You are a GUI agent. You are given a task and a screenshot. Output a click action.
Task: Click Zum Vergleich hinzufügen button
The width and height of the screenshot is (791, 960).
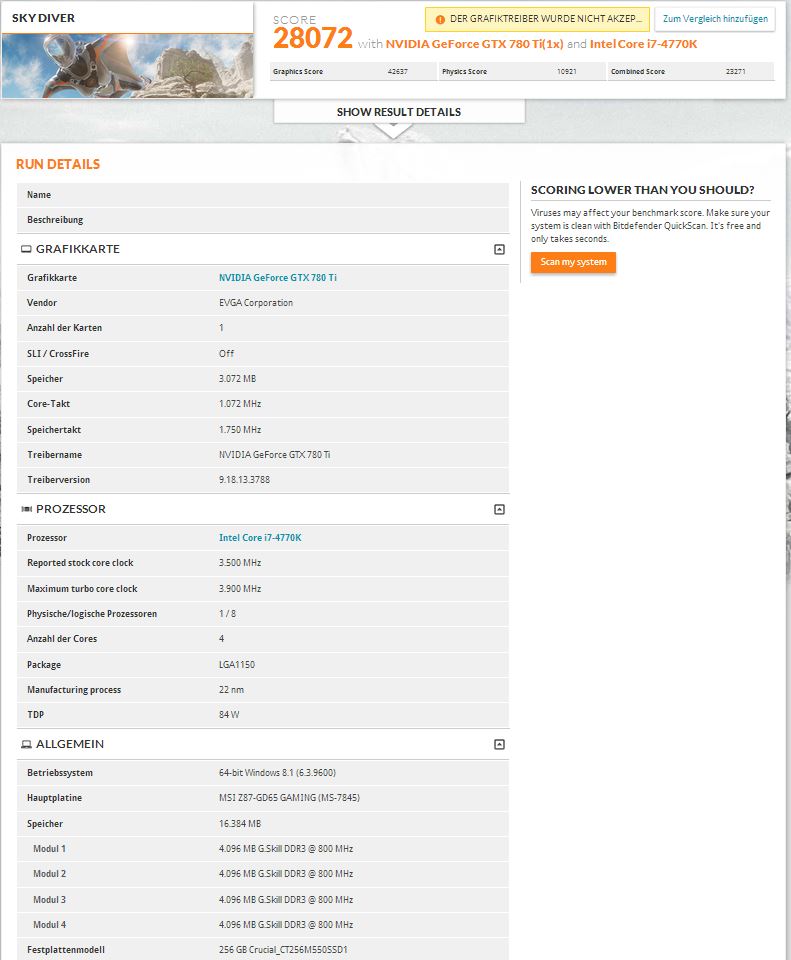[715, 19]
